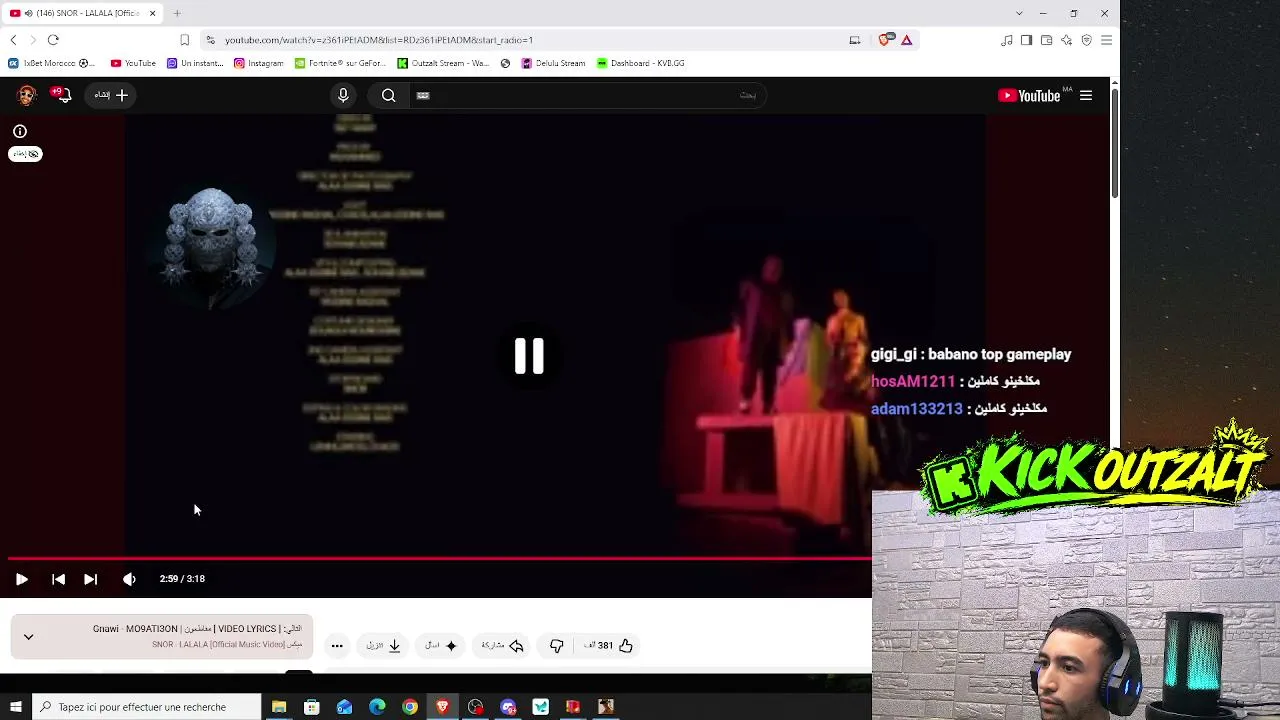Viewport: 1280px width, 720px height.
Task: Open the YouTube account avatar menu
Action: (x=27, y=95)
